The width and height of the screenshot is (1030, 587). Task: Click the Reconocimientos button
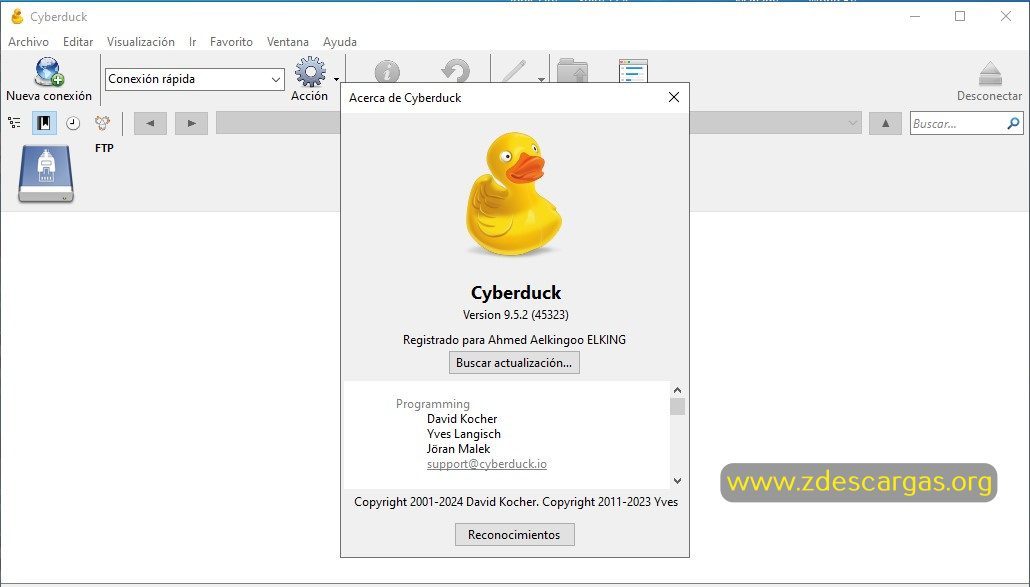(514, 534)
